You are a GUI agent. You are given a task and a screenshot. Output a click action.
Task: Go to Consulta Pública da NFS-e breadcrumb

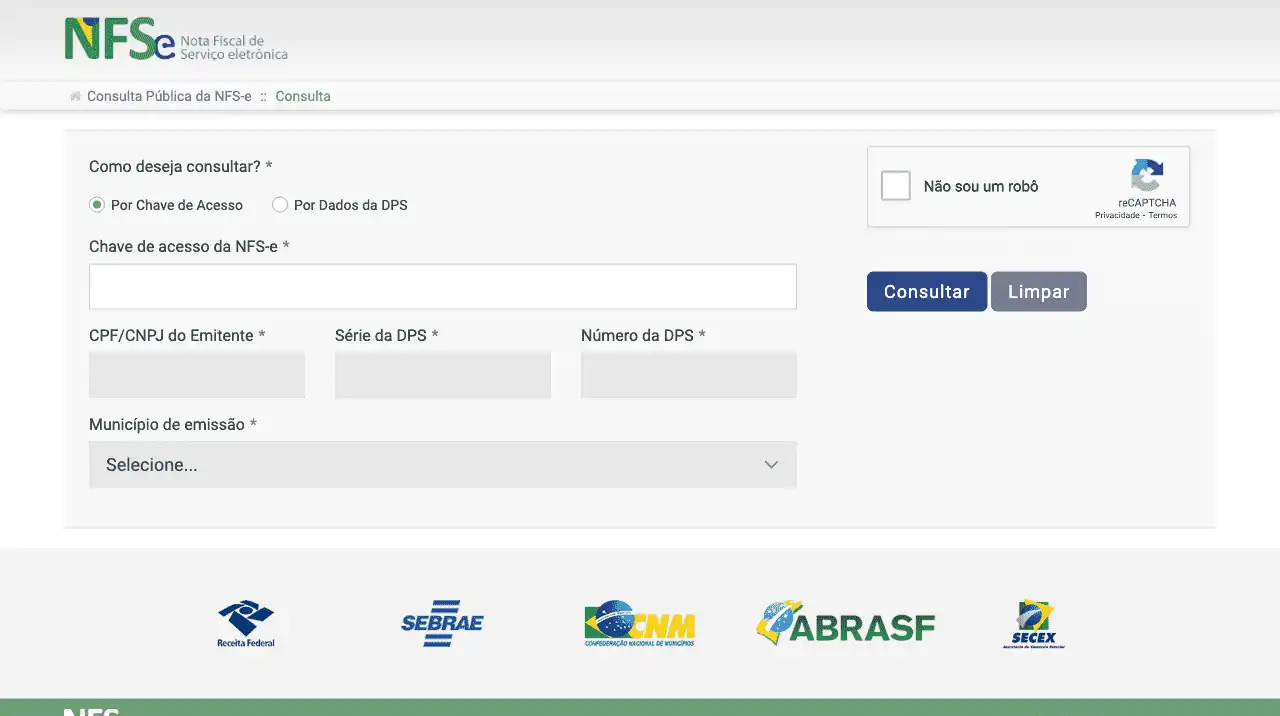[x=169, y=97]
